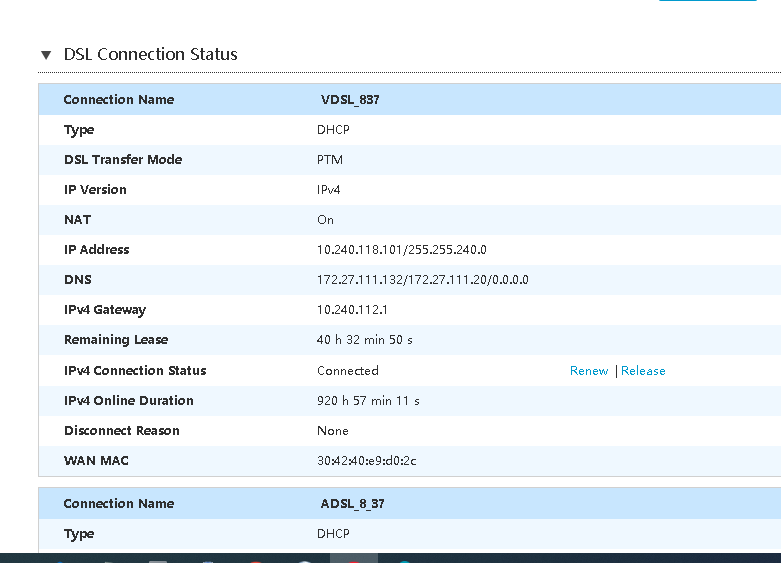Screen dimensions: 781x563
Task: Click the IPv4 Connection Status label
Action: [135, 371]
